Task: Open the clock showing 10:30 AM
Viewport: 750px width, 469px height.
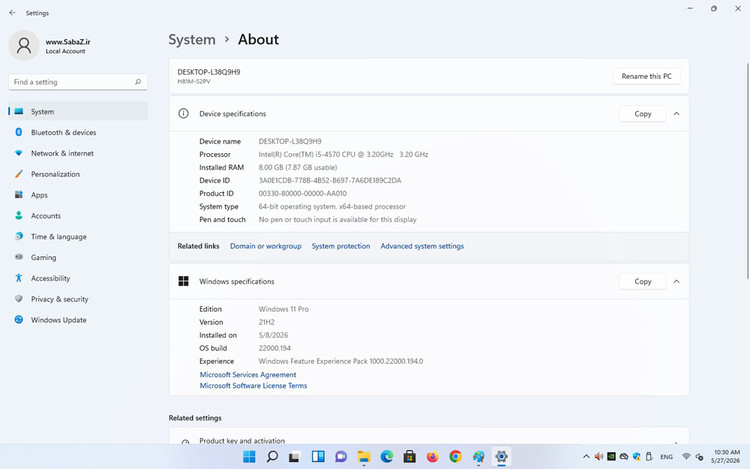Action: point(726,457)
